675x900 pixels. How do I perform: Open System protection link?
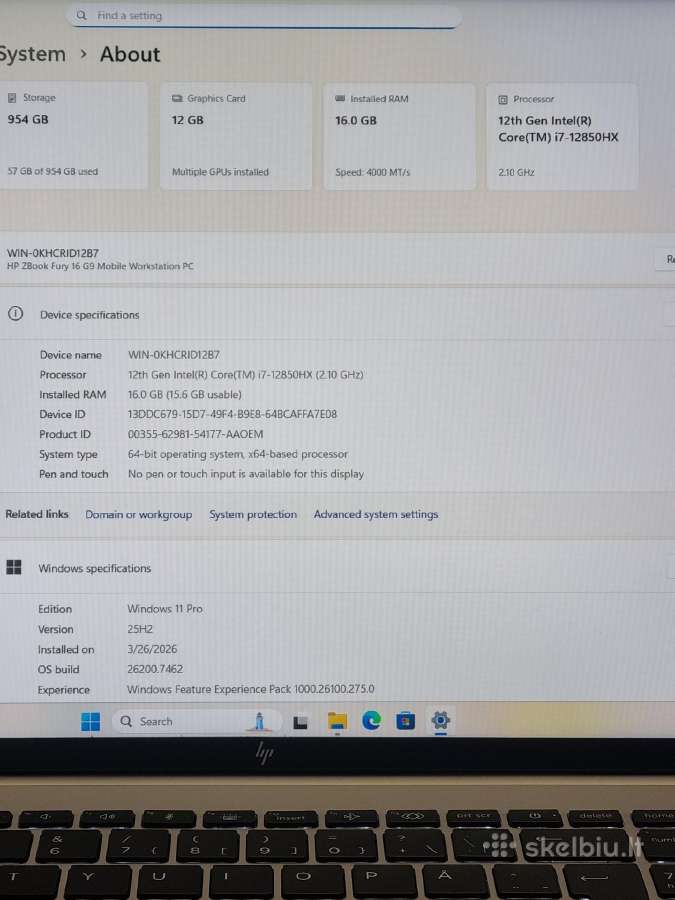tap(253, 514)
